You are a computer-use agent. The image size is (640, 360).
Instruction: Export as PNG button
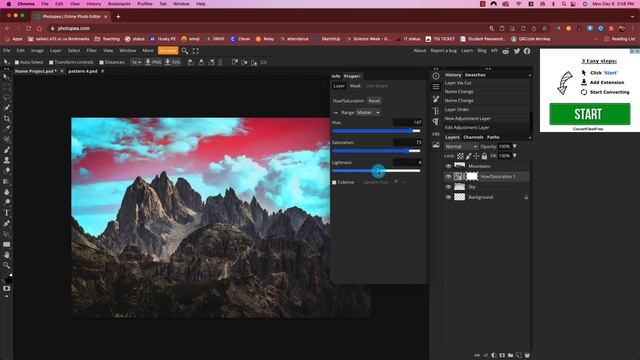pyautogui.click(x=153, y=62)
